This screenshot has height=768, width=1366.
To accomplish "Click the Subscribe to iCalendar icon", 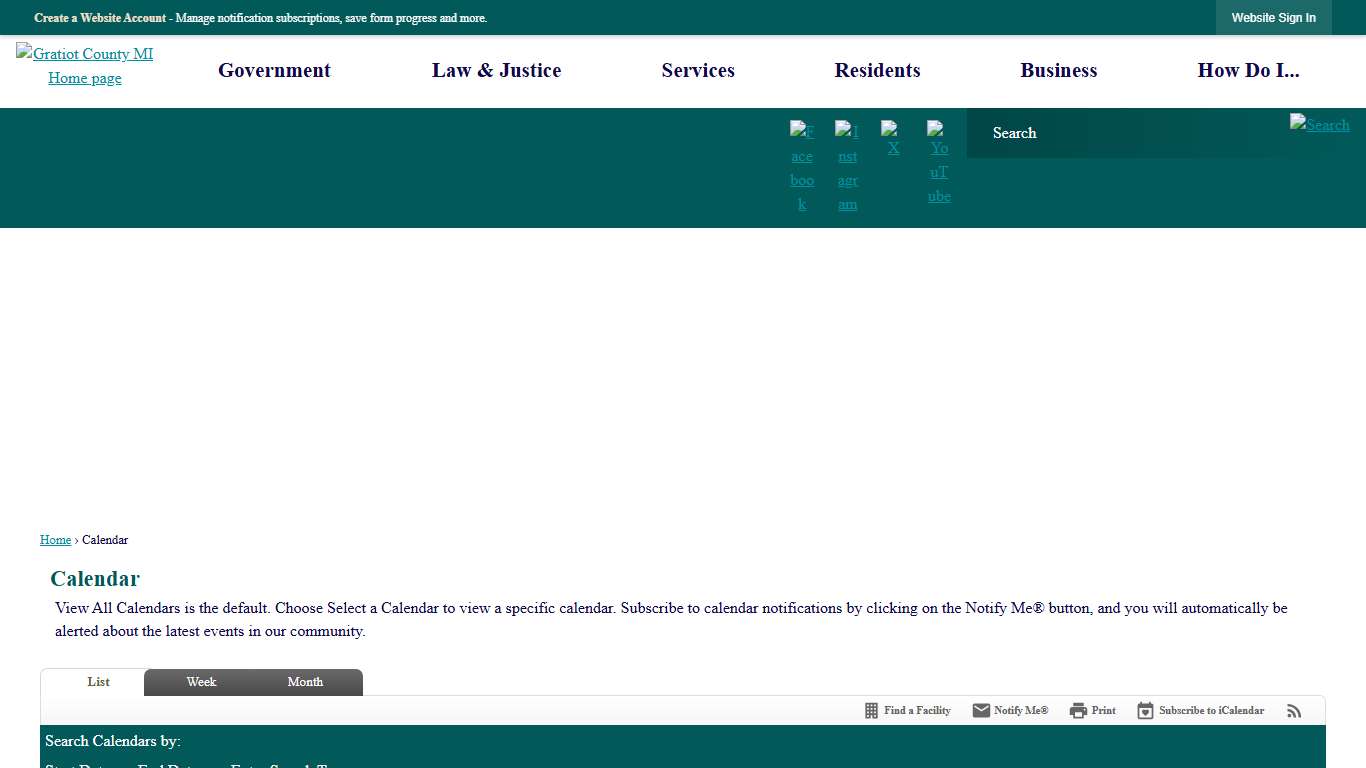I will pos(1144,710).
